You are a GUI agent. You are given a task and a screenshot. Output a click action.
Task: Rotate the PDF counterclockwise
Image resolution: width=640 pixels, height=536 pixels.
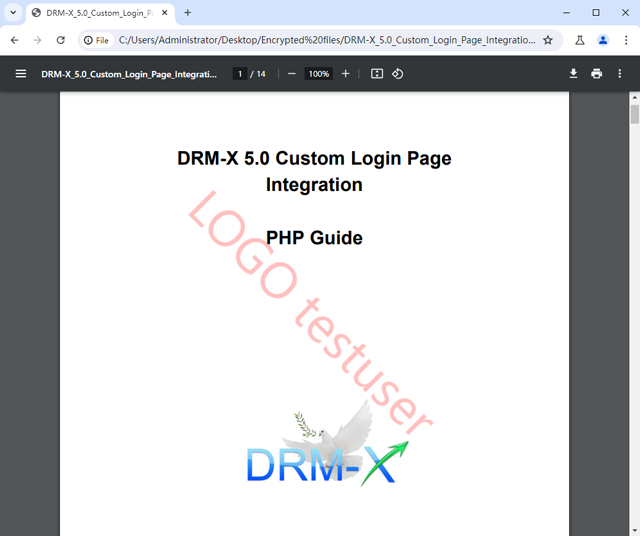(x=398, y=74)
